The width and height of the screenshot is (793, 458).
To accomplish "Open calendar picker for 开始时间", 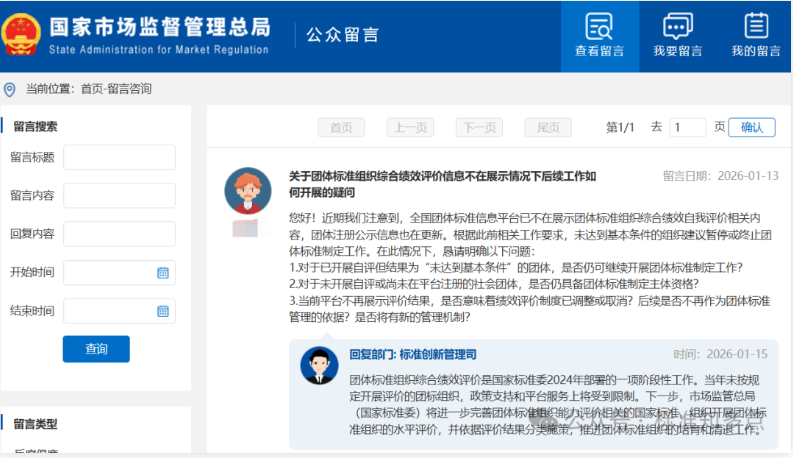I will (162, 273).
